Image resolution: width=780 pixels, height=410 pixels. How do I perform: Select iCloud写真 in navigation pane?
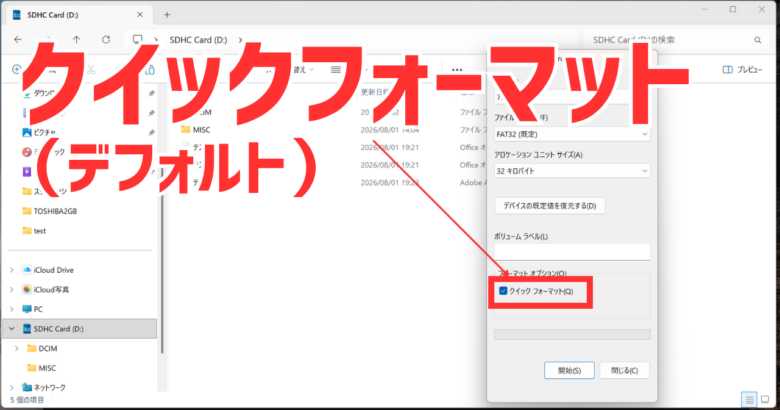(51, 290)
